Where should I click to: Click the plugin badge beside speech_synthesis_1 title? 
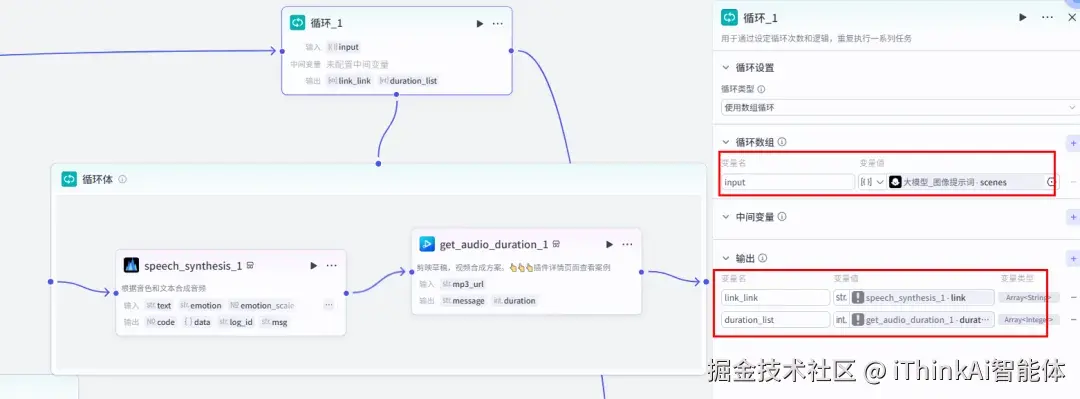click(x=251, y=265)
